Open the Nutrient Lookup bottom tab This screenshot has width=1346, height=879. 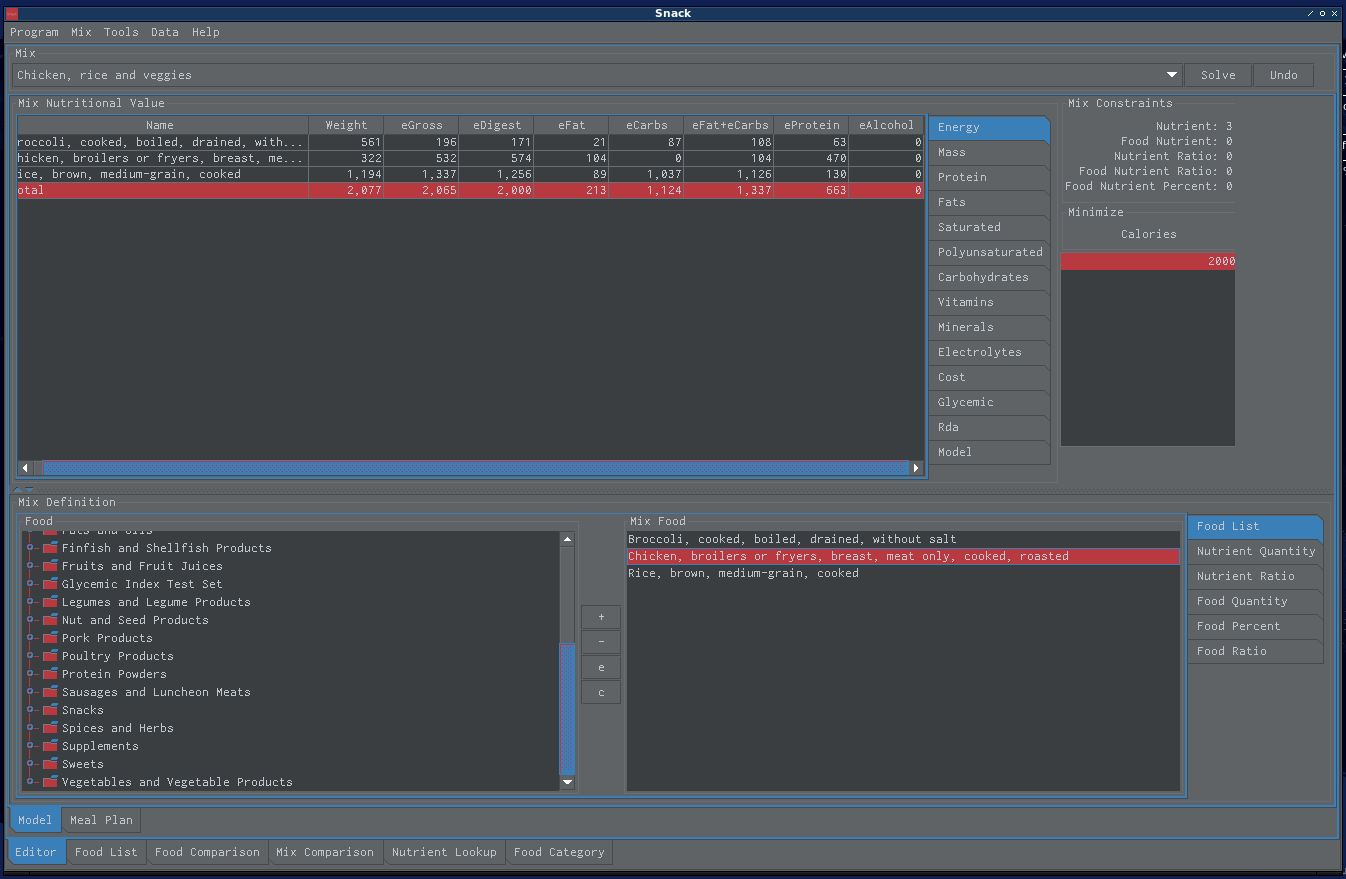444,852
